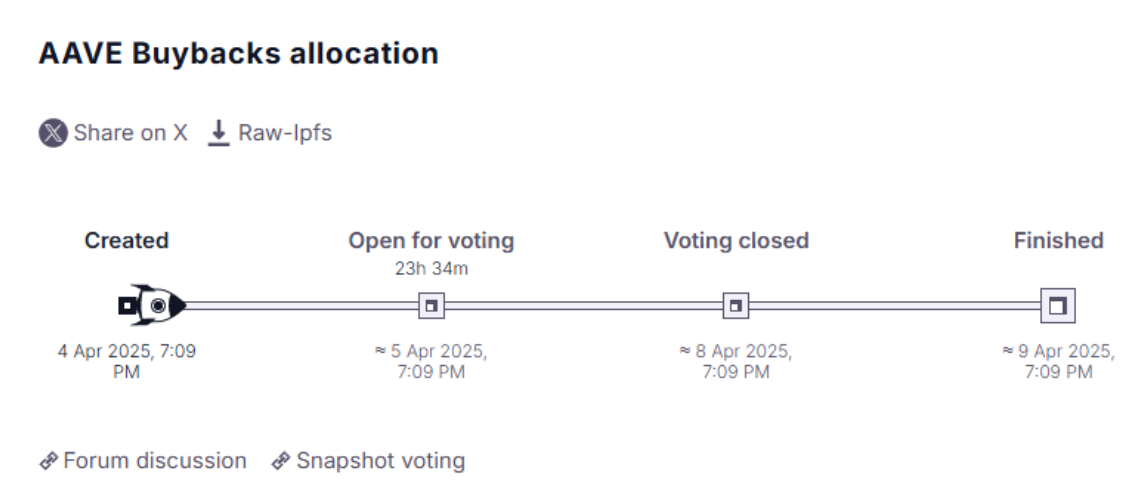Click the chain icon beside Snapshot voting
Image resolution: width=1148 pixels, height=484 pixels.
pos(281,461)
